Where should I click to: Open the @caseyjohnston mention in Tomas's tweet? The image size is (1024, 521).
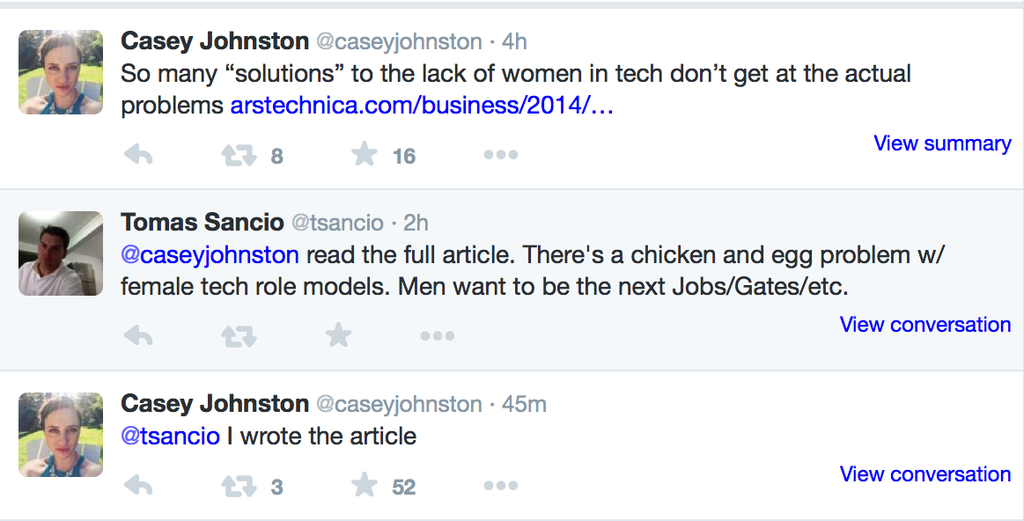coord(210,255)
